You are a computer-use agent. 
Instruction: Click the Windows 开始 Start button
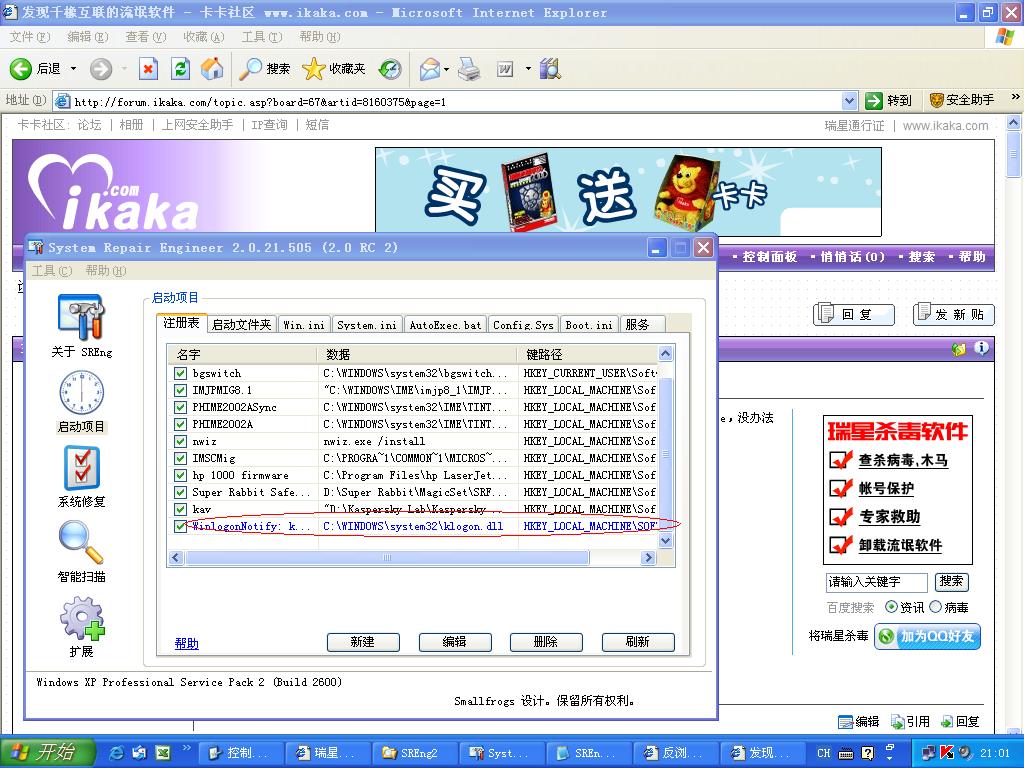[47, 753]
